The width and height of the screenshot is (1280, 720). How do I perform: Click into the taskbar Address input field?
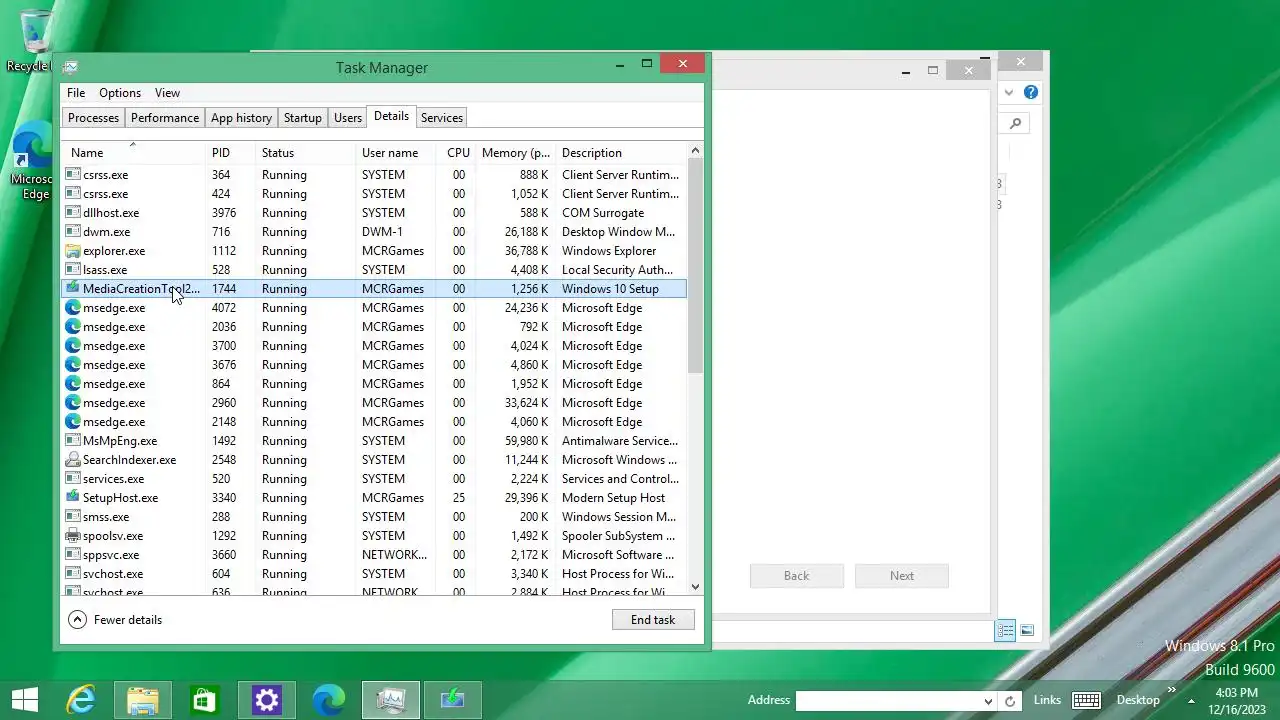point(888,701)
